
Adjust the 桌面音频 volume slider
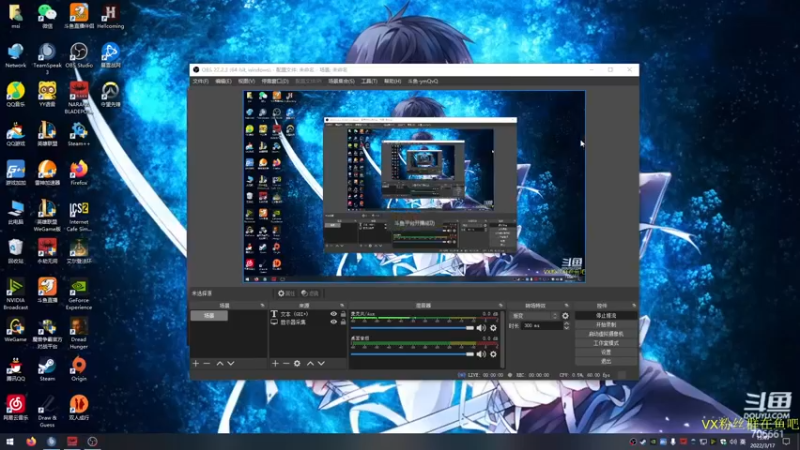click(x=412, y=354)
